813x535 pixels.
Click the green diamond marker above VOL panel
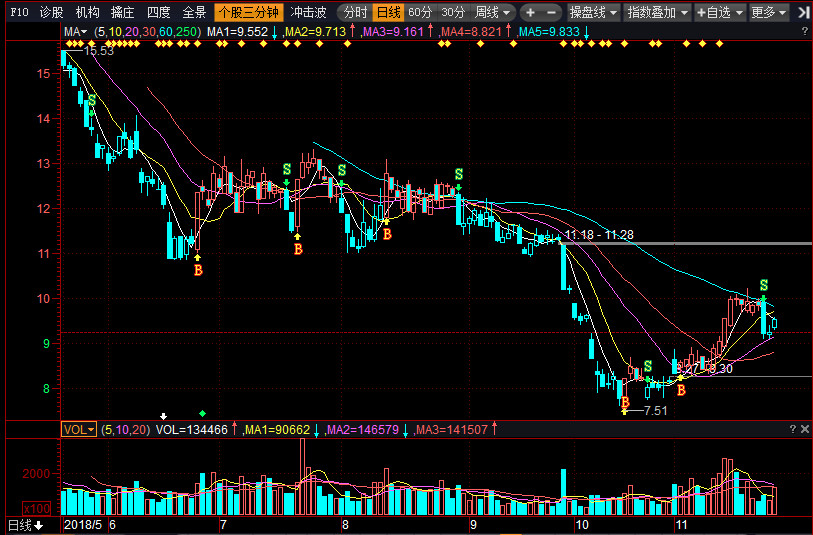[203, 413]
